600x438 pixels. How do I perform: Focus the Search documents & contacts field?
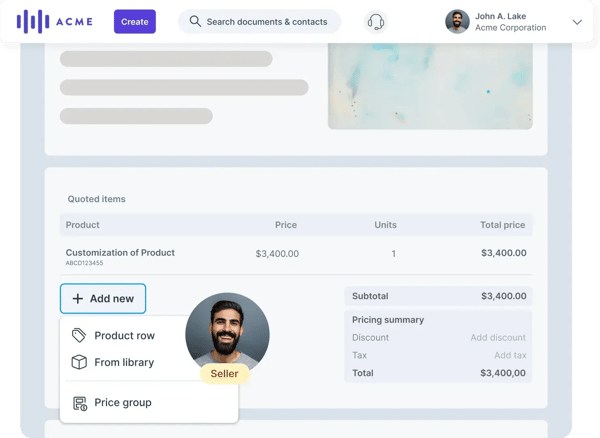tap(266, 22)
